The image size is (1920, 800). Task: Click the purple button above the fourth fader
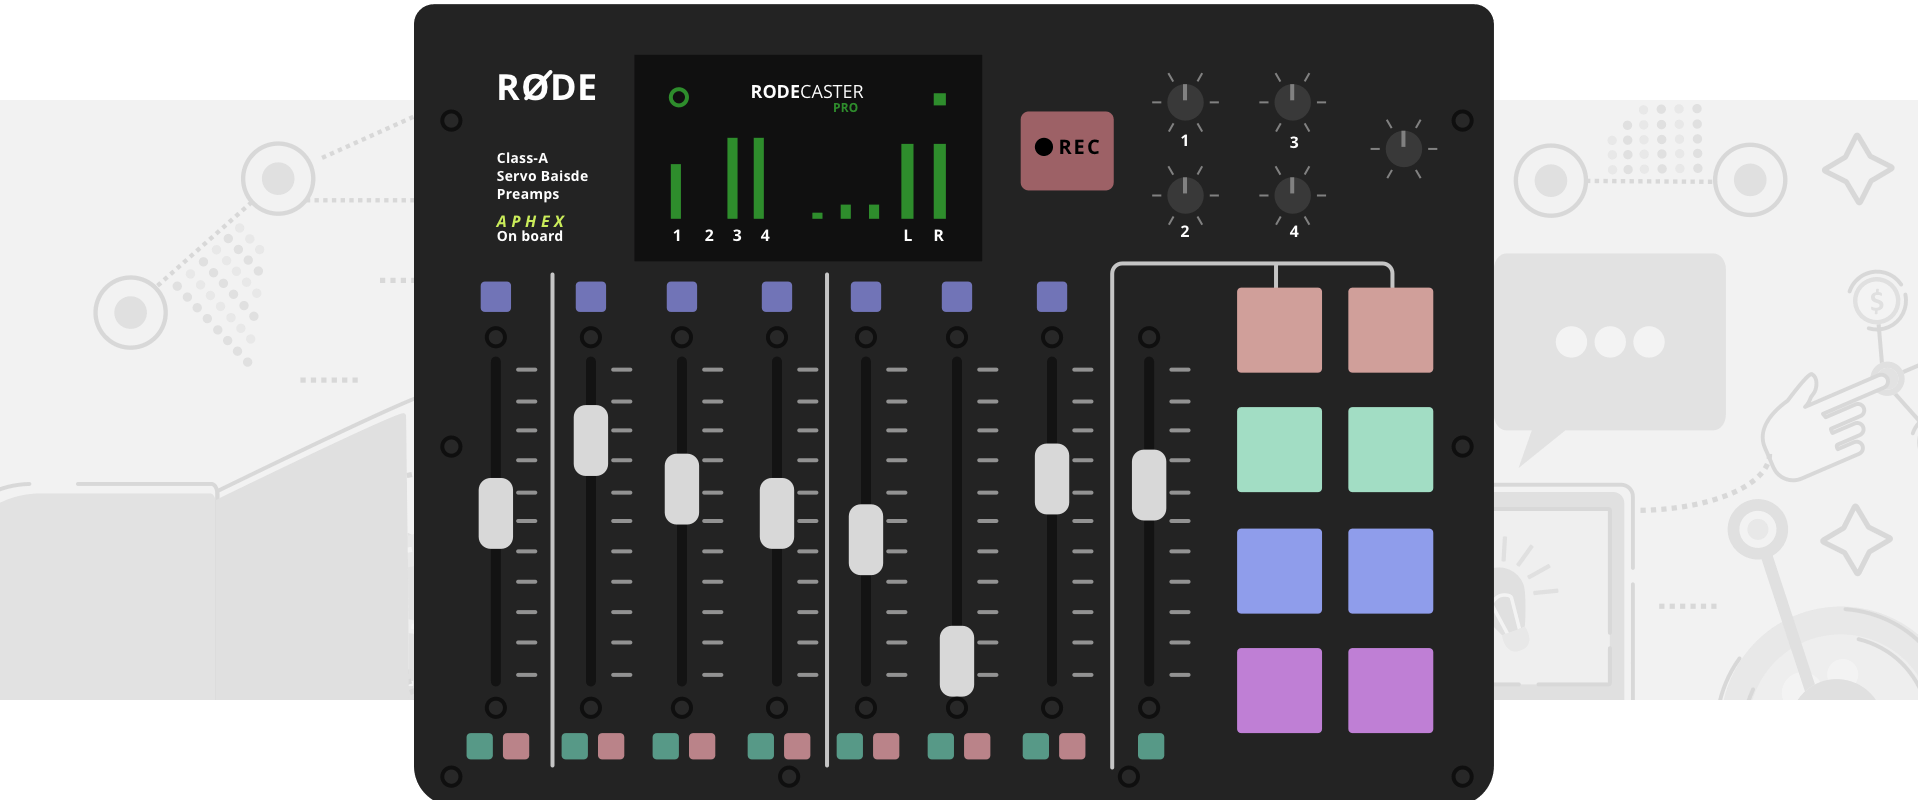coord(777,297)
